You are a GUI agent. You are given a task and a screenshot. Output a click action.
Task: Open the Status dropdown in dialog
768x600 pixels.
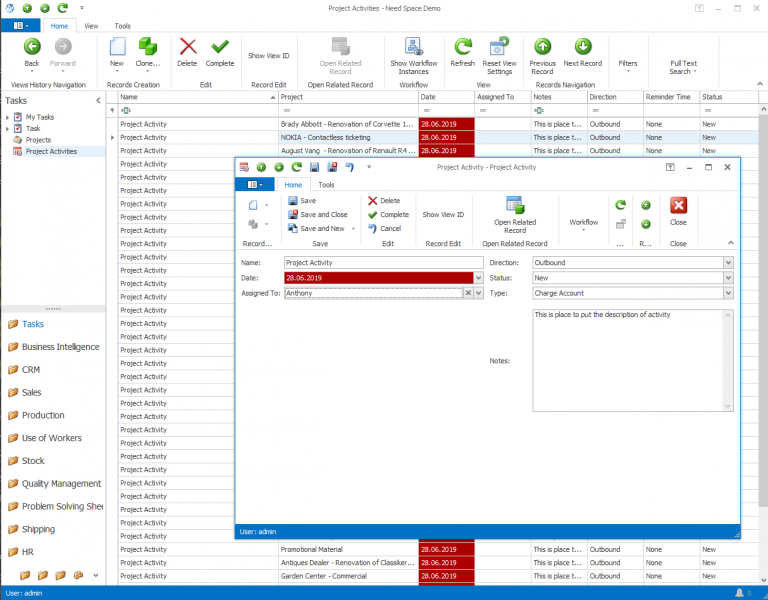728,278
